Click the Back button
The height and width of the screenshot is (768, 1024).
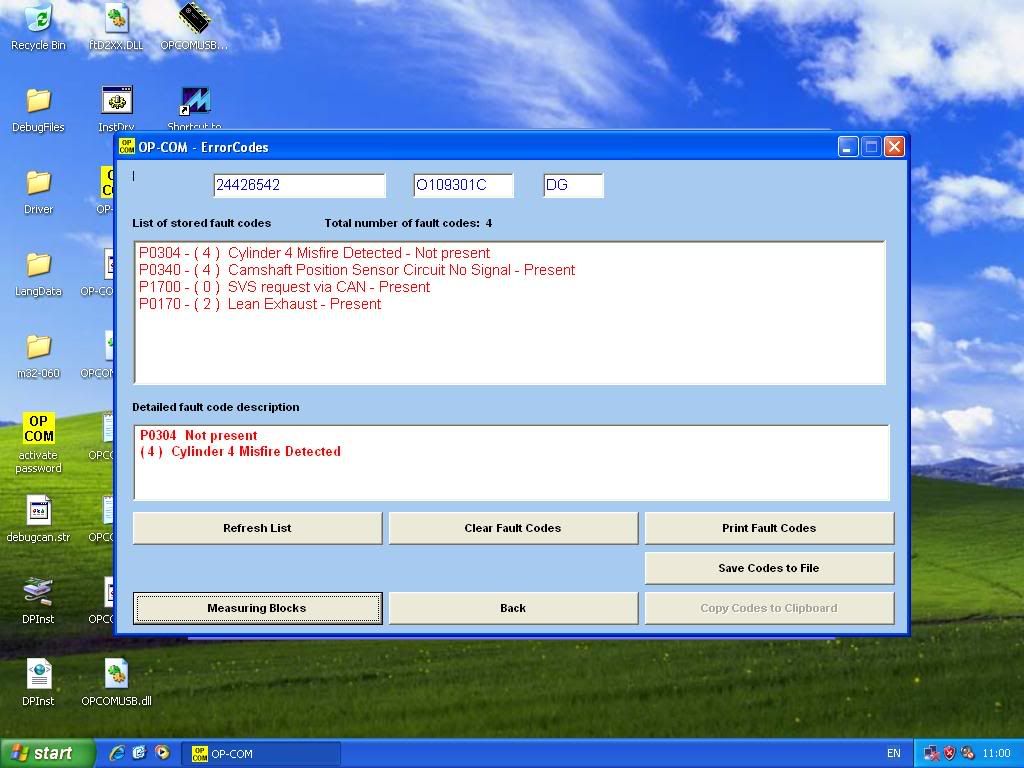513,608
